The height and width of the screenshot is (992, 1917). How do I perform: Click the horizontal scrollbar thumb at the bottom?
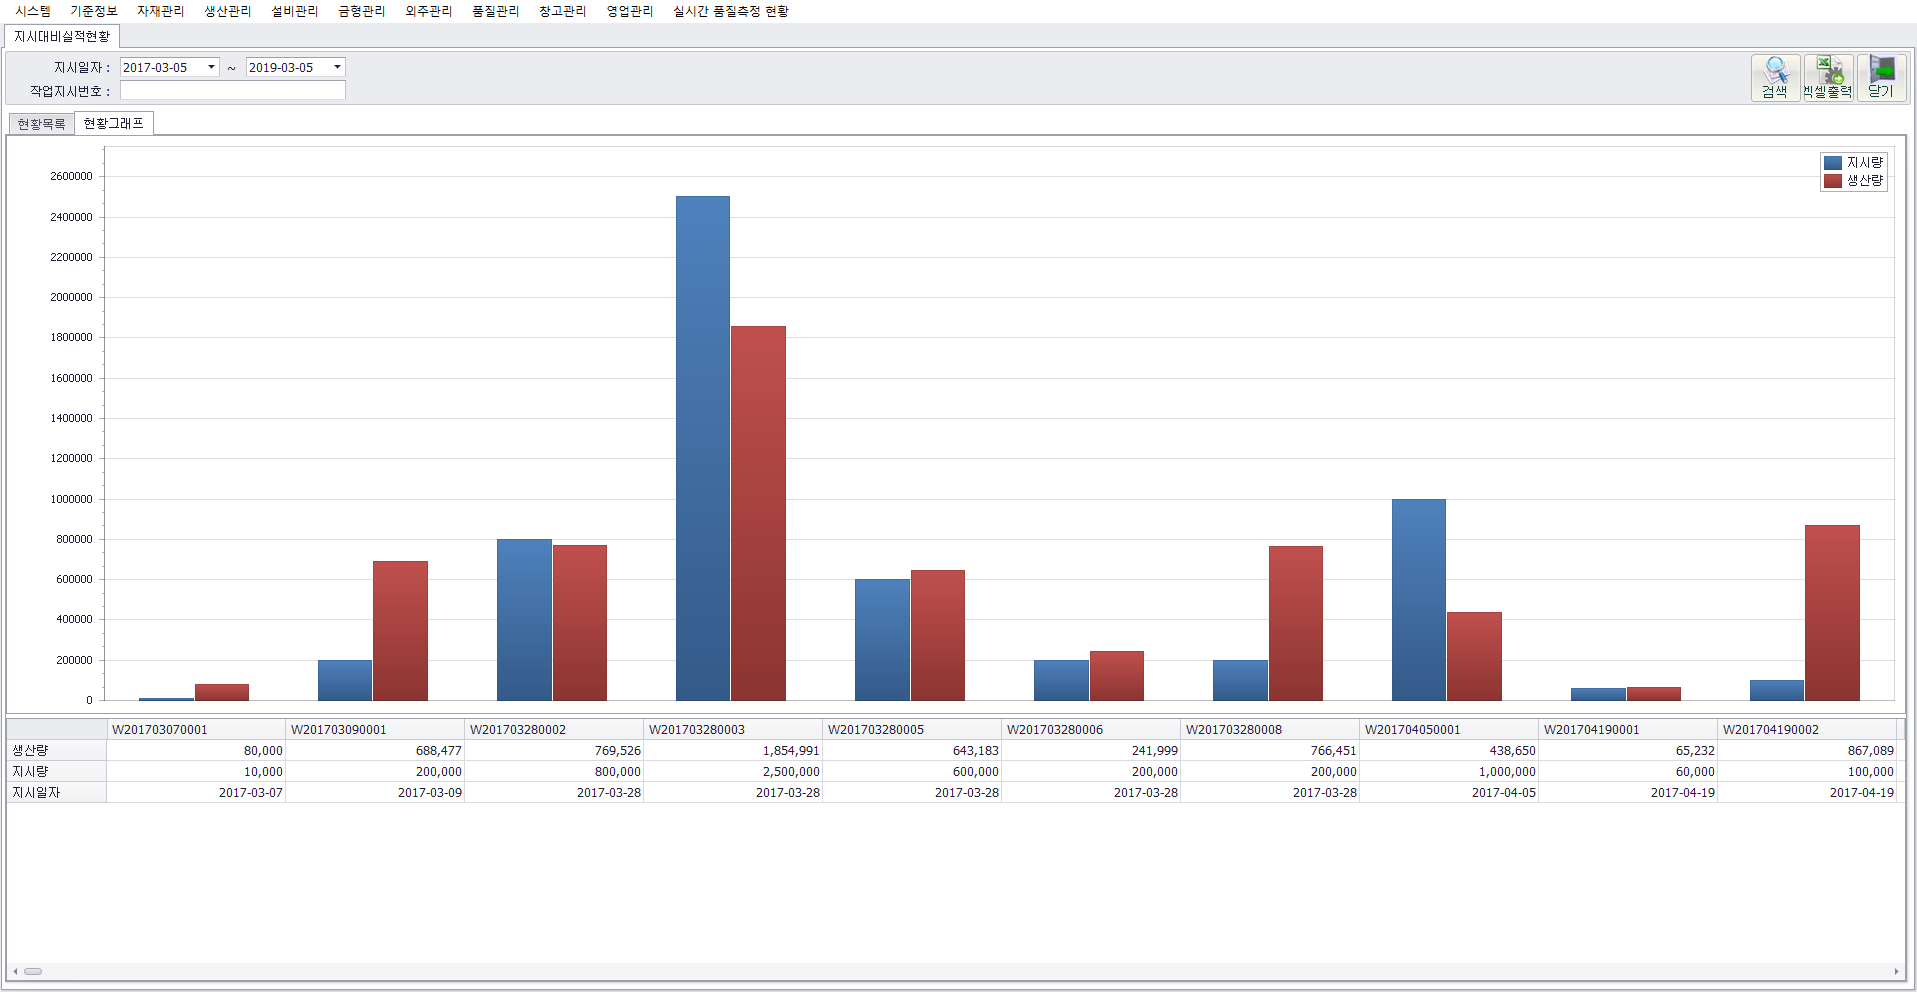(33, 971)
